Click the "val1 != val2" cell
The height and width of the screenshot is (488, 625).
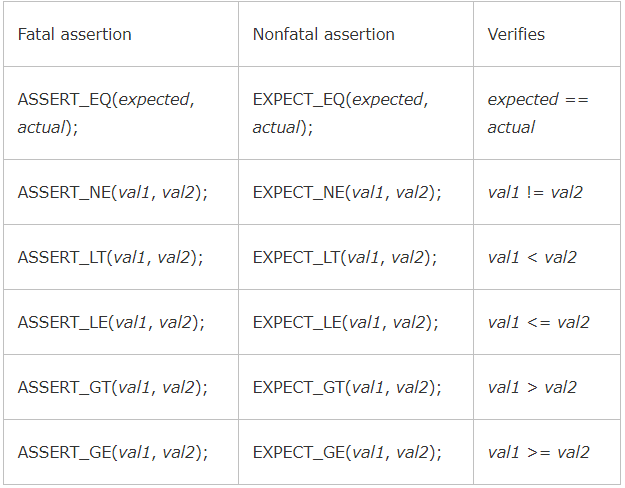pyautogui.click(x=535, y=192)
